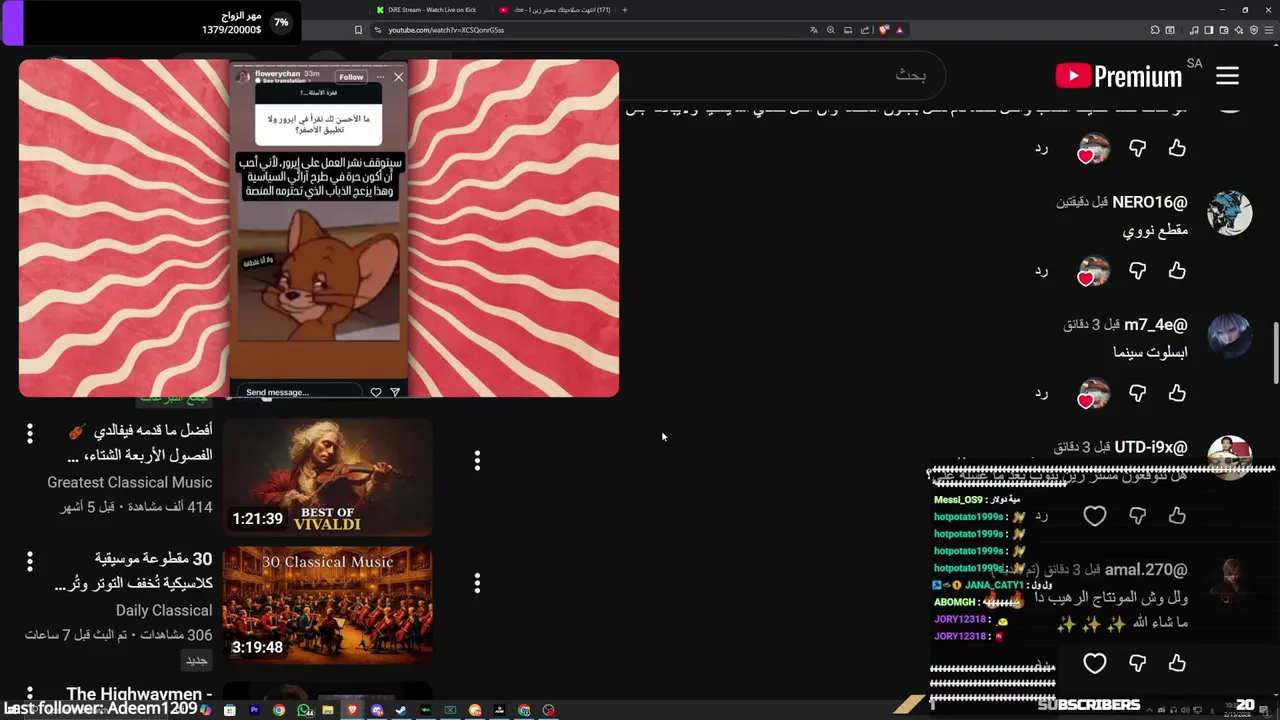
Task: Open Microsoft Store from taskbar
Action: pos(230,710)
